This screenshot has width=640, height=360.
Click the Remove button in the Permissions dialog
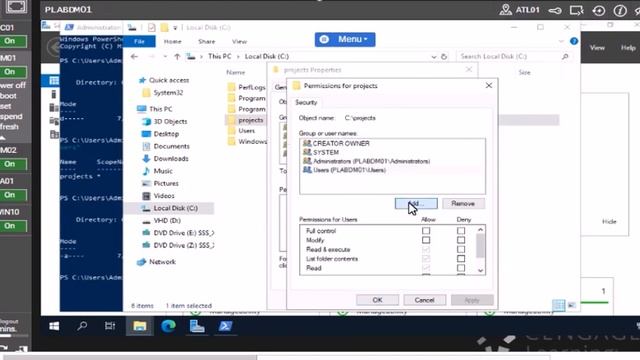[463, 203]
